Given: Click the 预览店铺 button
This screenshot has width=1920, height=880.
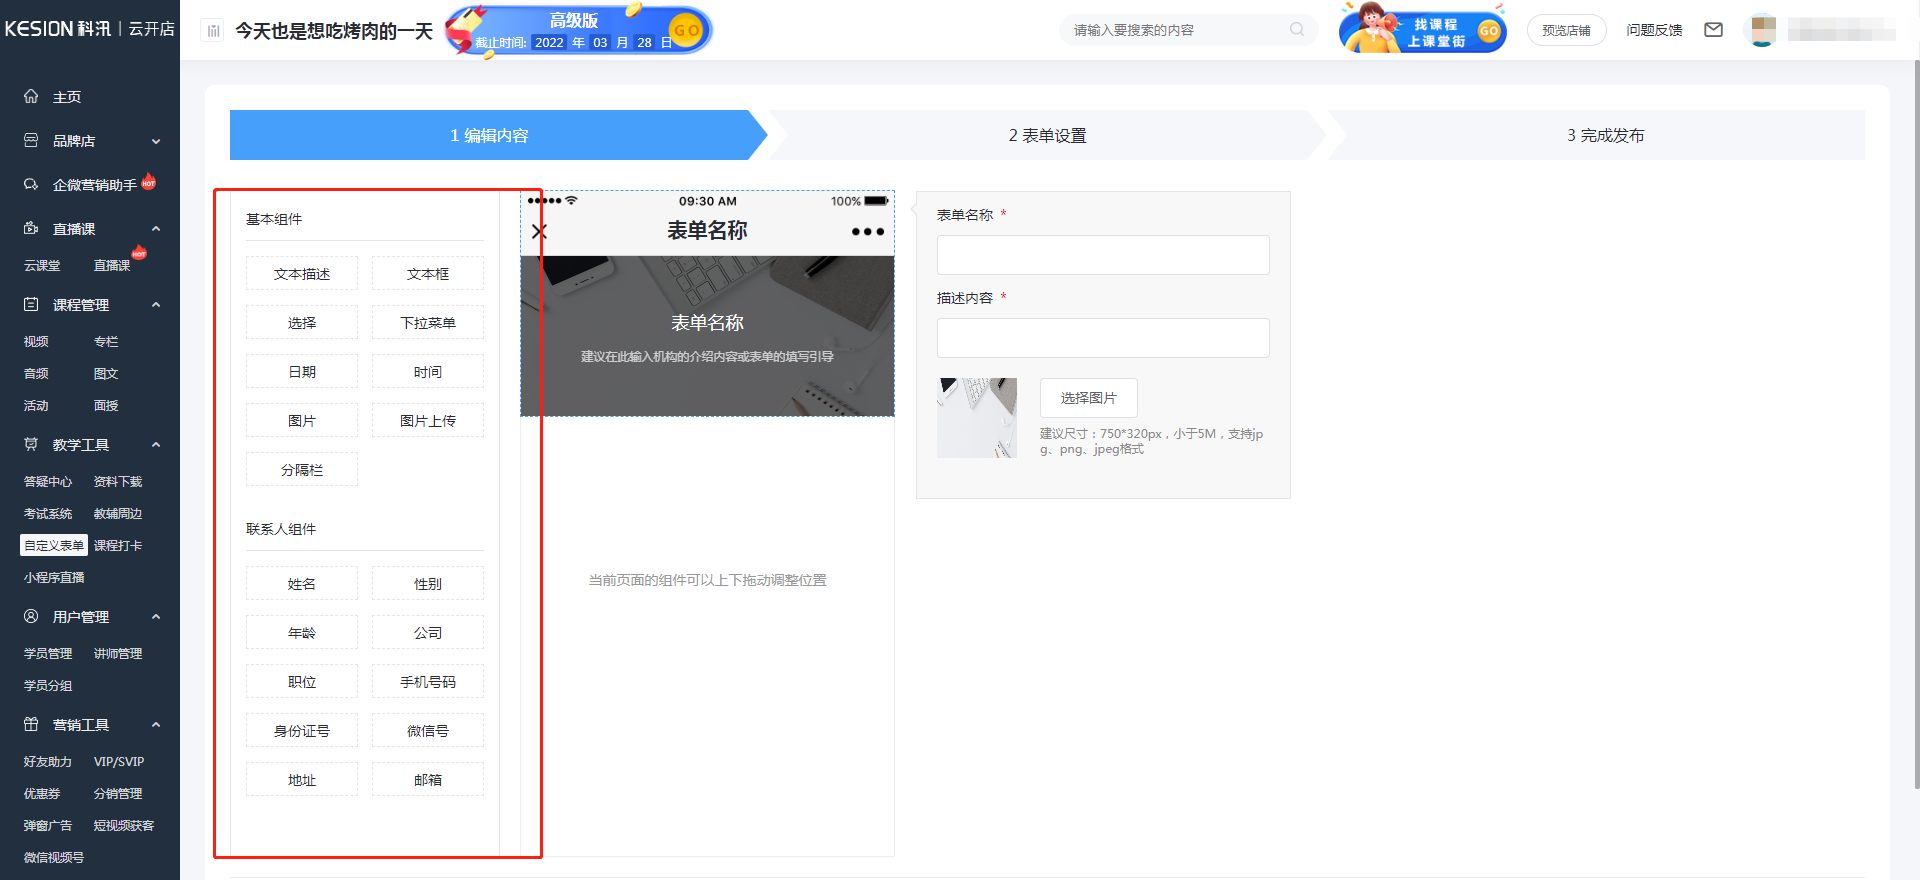Looking at the screenshot, I should tap(1566, 30).
